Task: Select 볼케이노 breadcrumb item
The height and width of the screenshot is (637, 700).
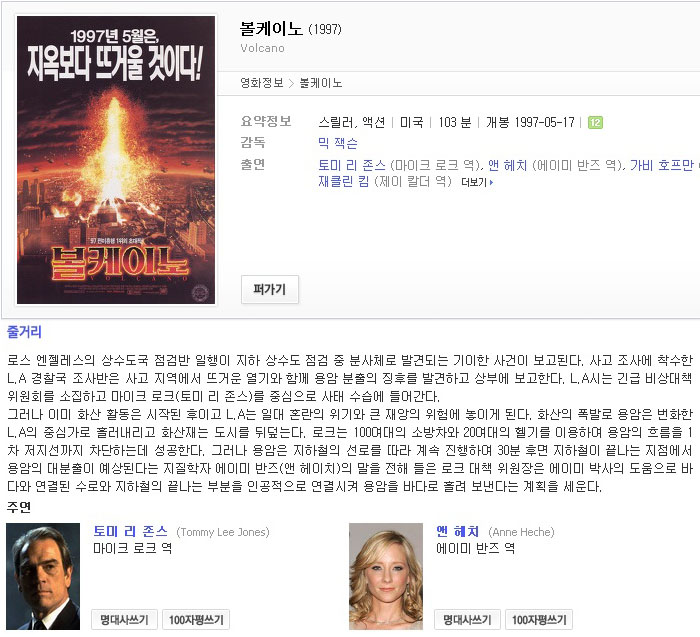Action: pyautogui.click(x=321, y=83)
